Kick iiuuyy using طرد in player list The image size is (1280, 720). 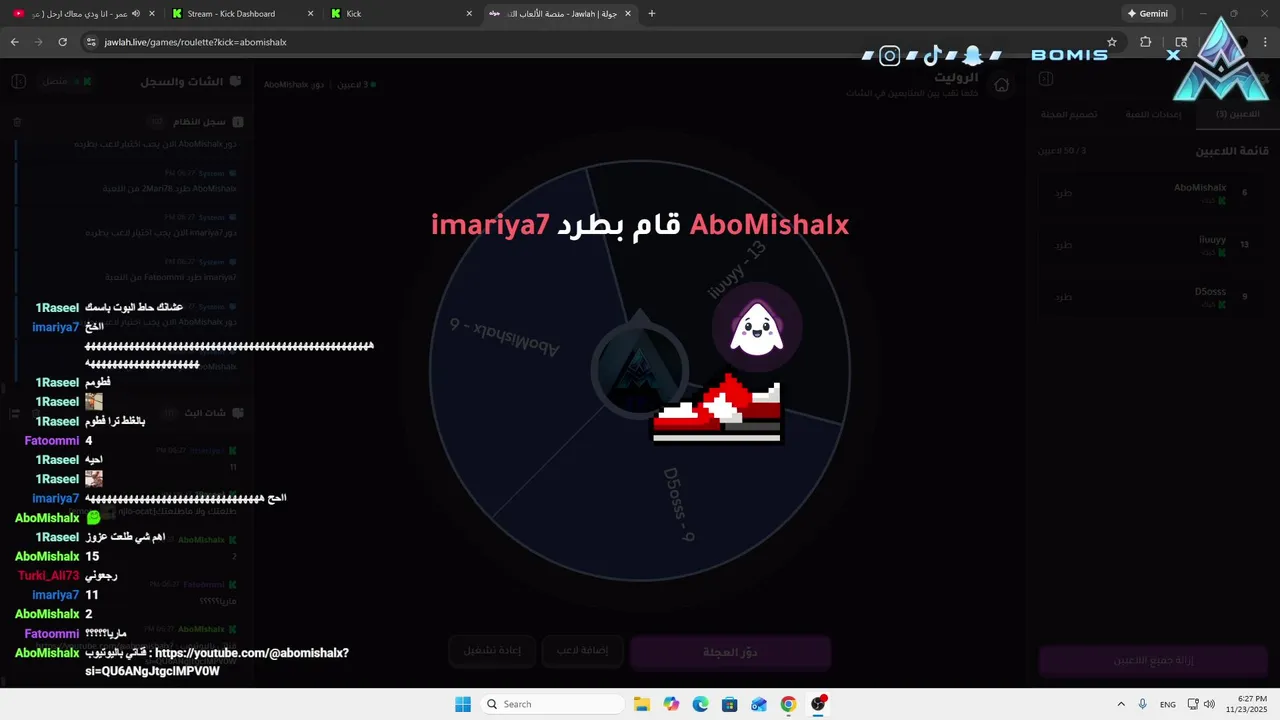coord(1063,245)
